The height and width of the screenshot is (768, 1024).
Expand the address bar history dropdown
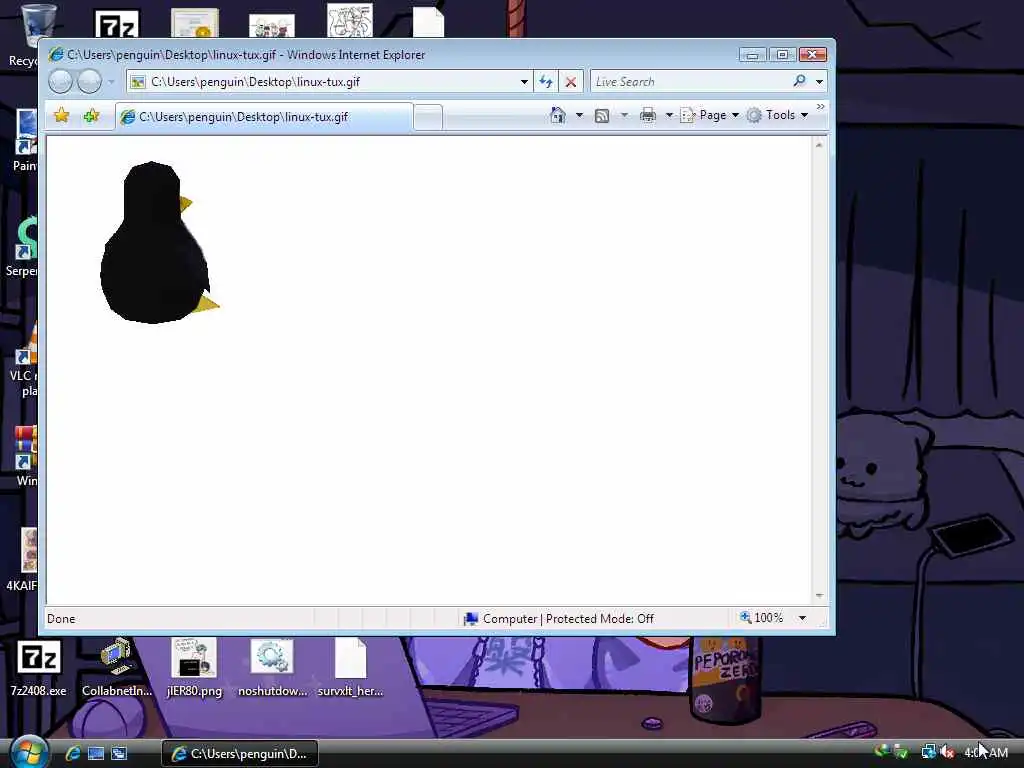click(524, 82)
